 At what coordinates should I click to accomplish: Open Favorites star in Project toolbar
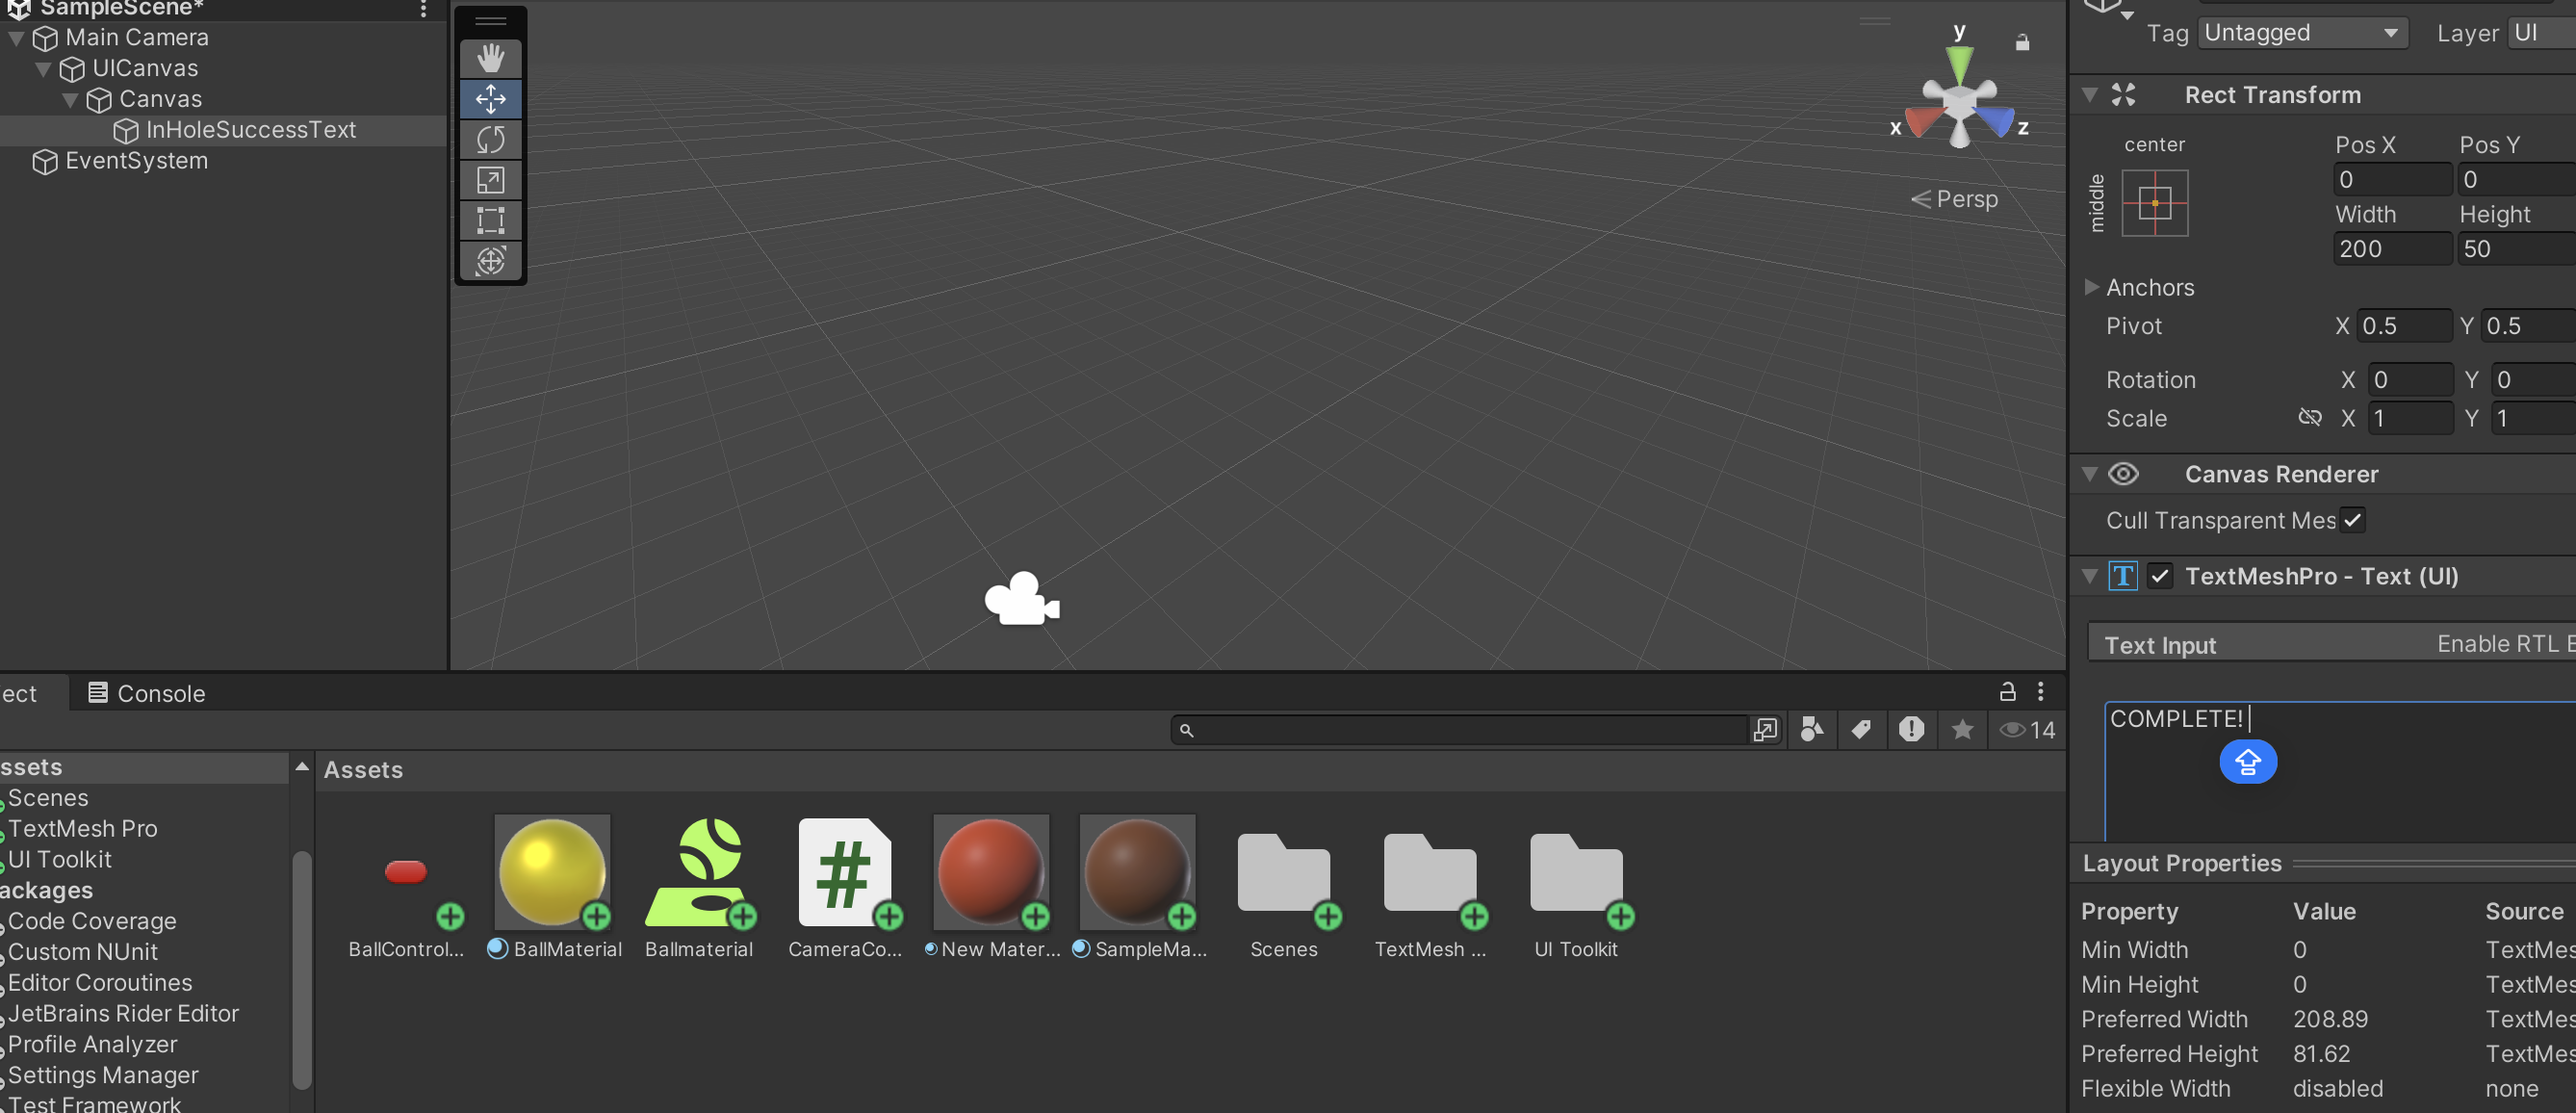(1962, 730)
